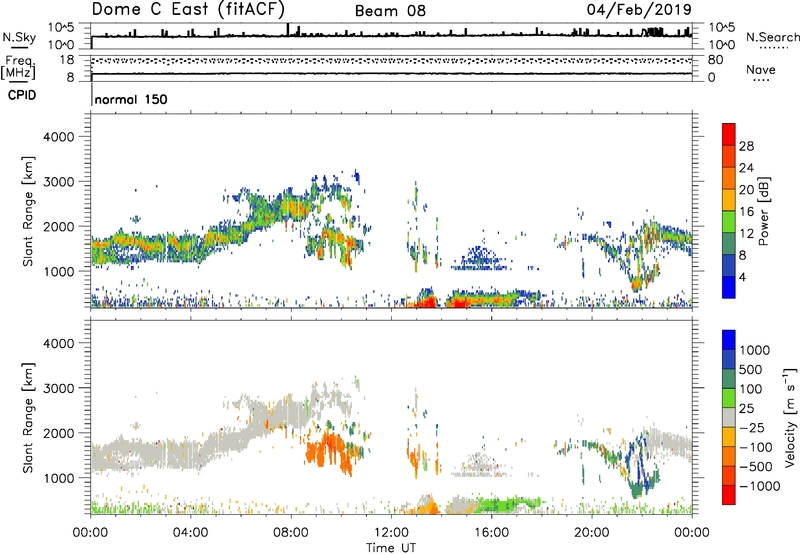Click the "Nave" legend label

point(761,69)
